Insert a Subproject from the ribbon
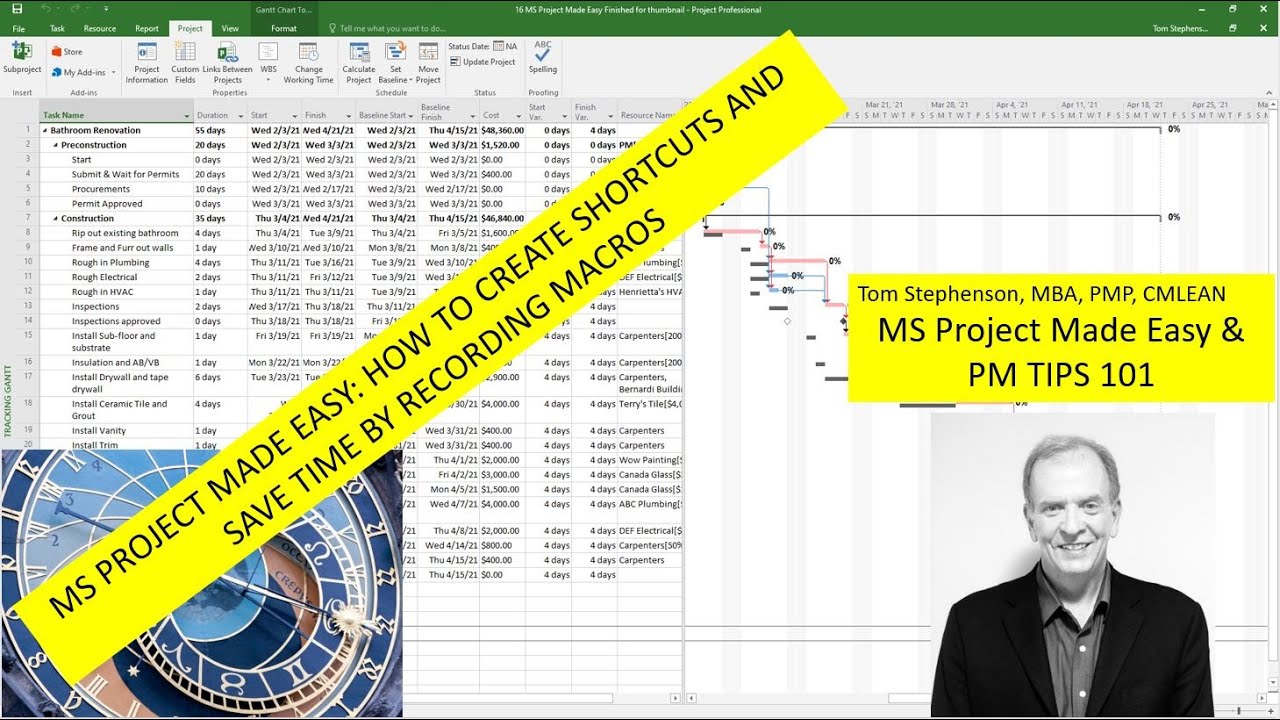This screenshot has width=1280, height=720. pyautogui.click(x=22, y=59)
